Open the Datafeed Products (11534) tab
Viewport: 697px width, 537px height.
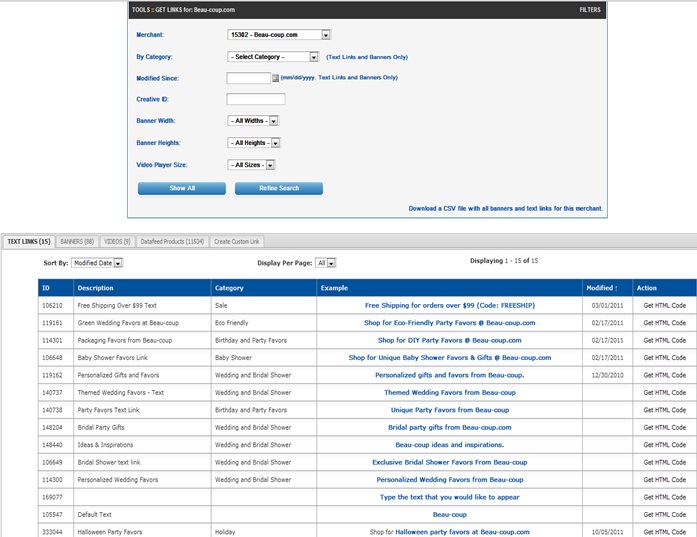click(x=172, y=241)
